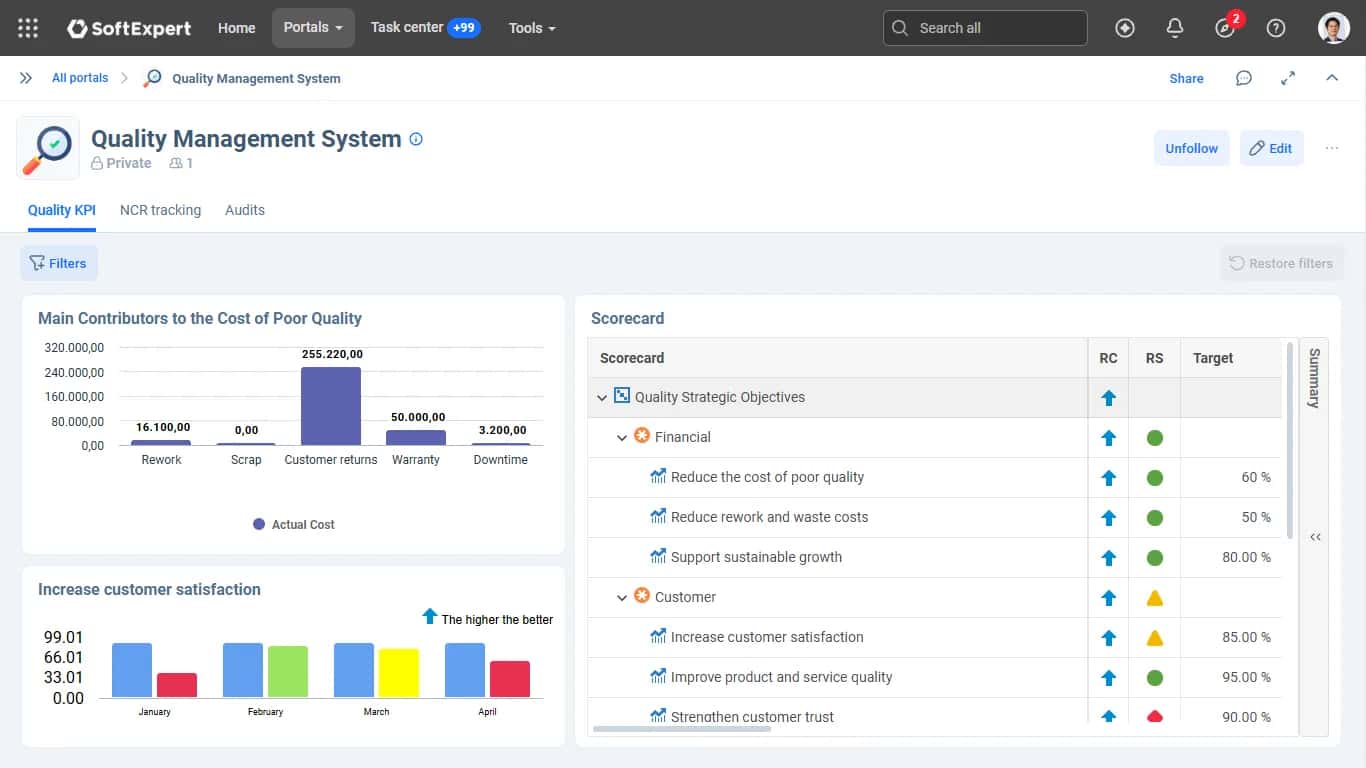Click the Scorecard vertical scrollbar

(x=1290, y=440)
